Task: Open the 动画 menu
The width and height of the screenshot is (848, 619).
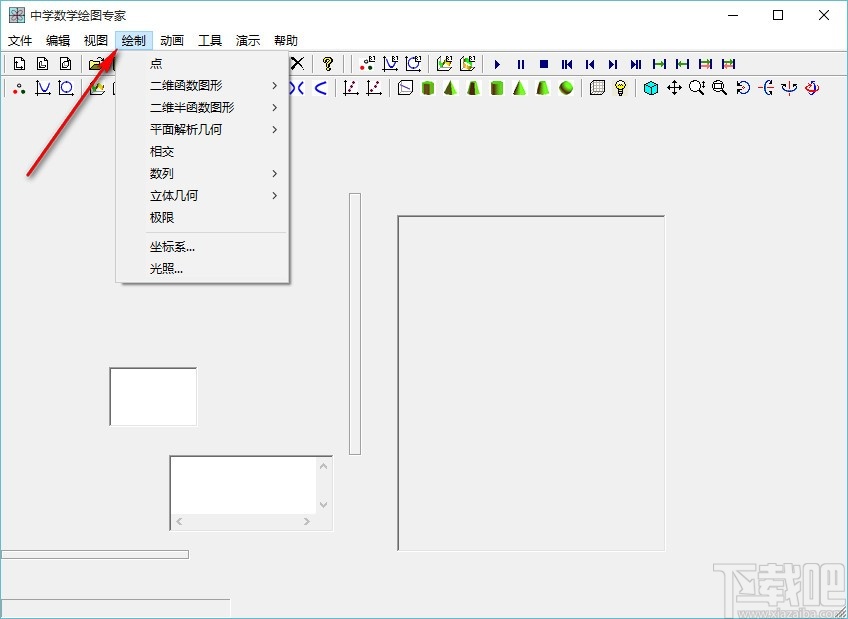Action: click(170, 40)
